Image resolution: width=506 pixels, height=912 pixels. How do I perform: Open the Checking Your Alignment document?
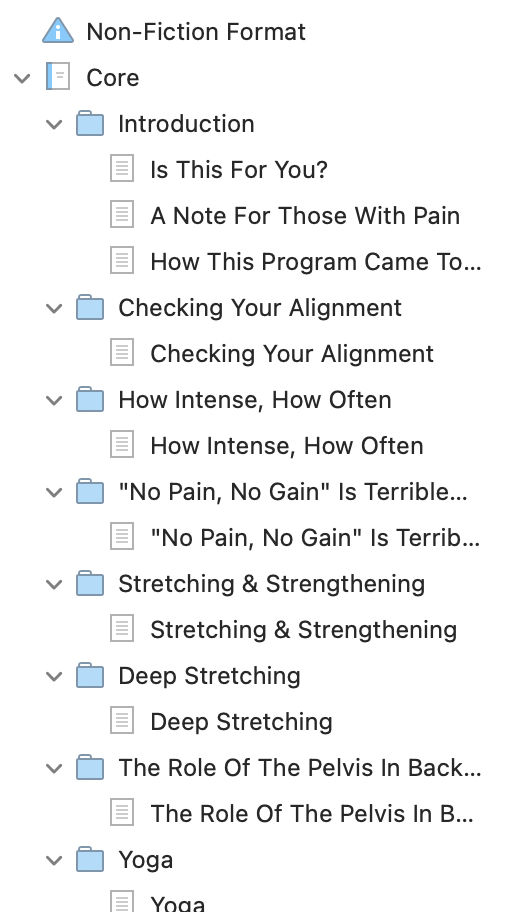pos(292,354)
